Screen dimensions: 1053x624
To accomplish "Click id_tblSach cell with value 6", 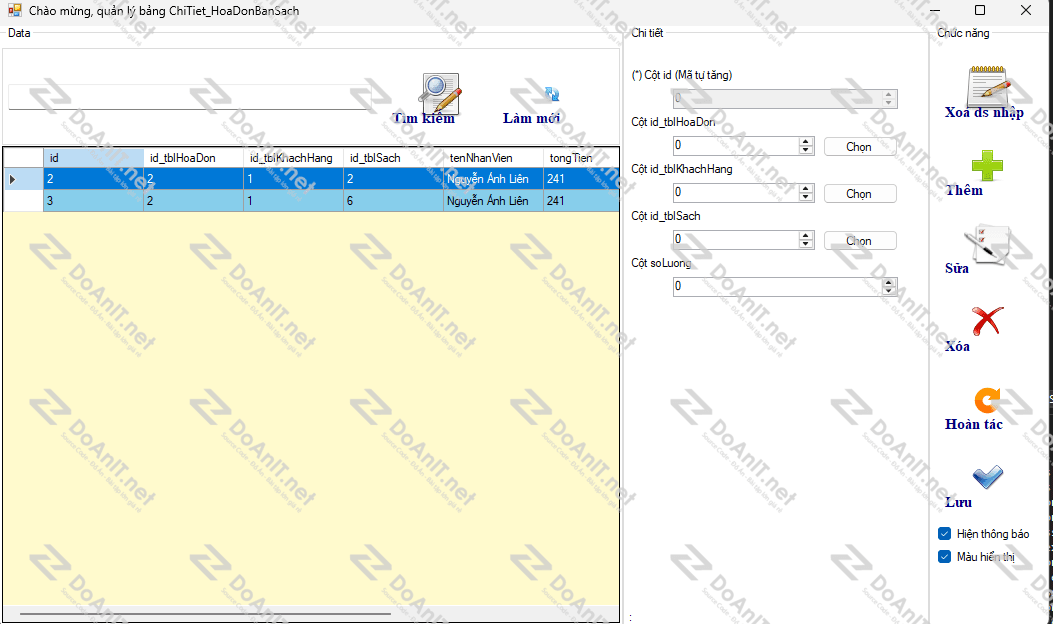I will (394, 201).
